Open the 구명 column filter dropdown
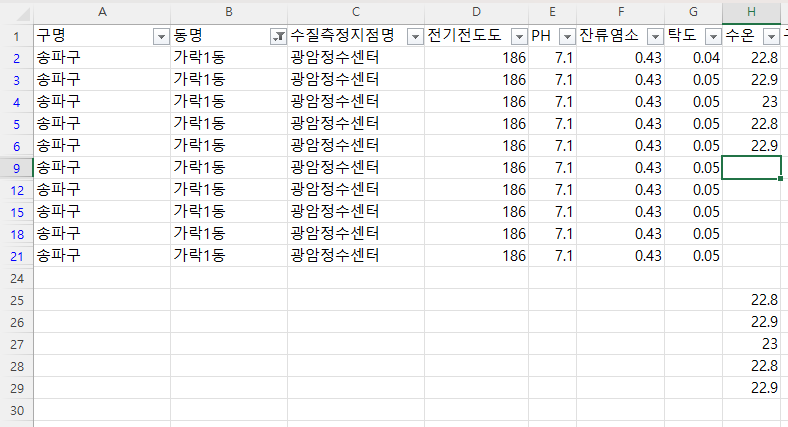Screen dimensions: 788x427 click(161, 37)
